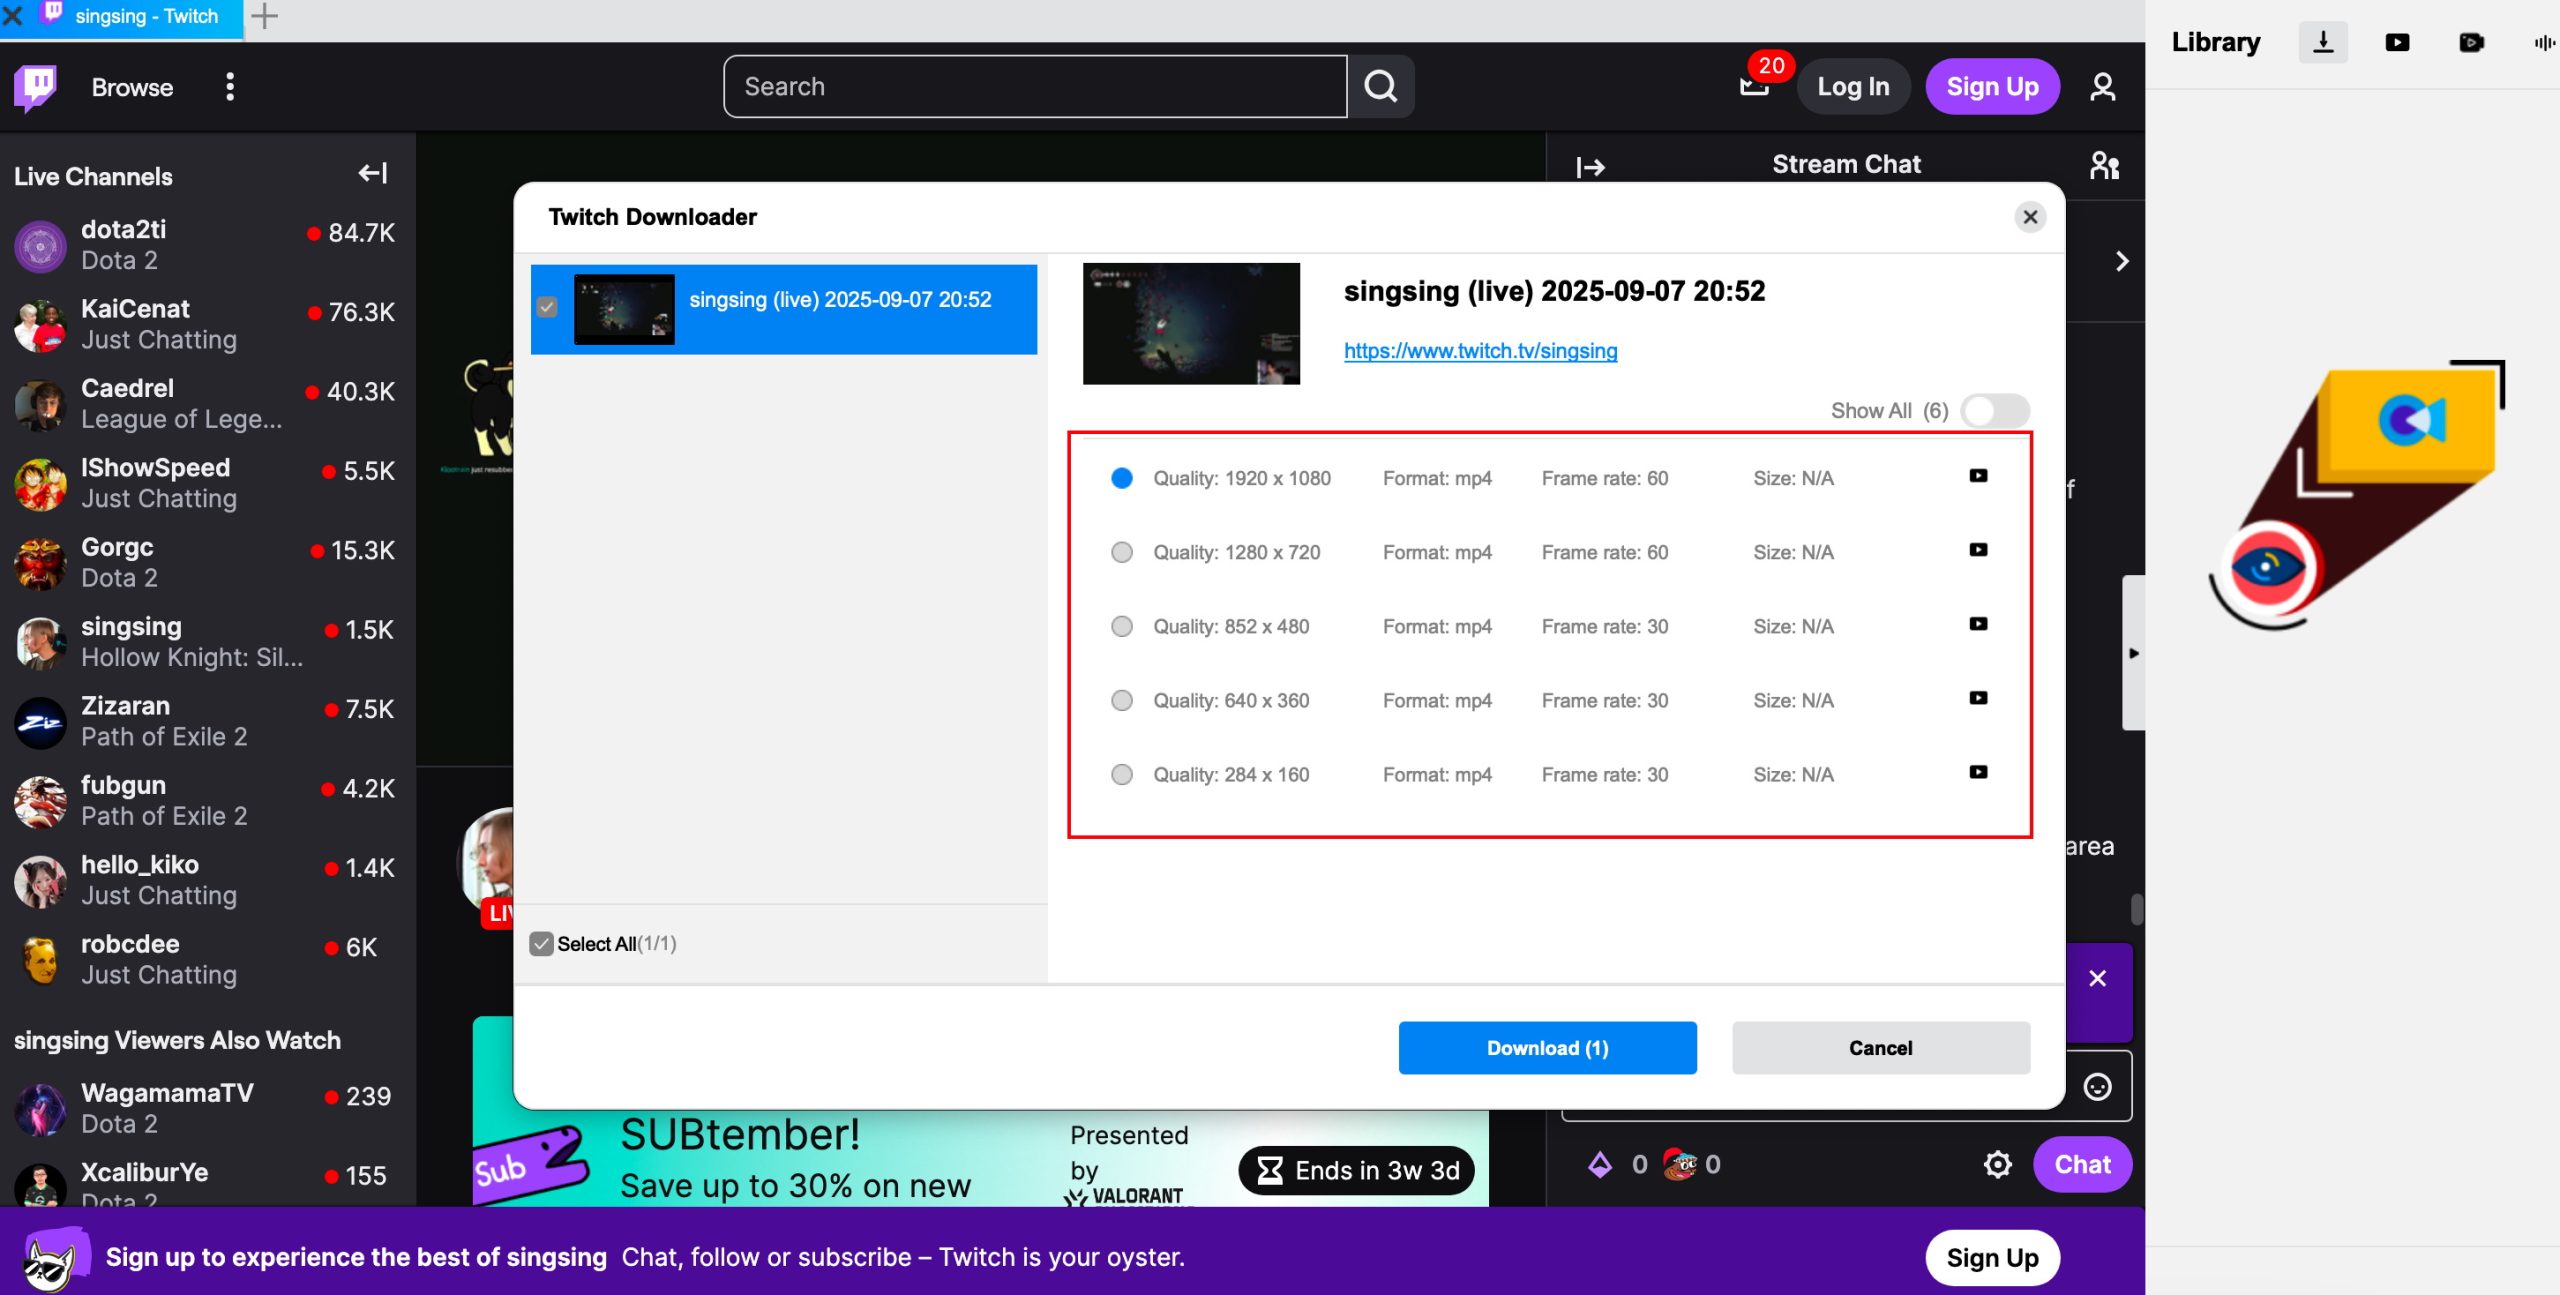This screenshot has height=1295, width=2560.
Task: Toggle the Show All (6) switch
Action: click(x=1995, y=411)
